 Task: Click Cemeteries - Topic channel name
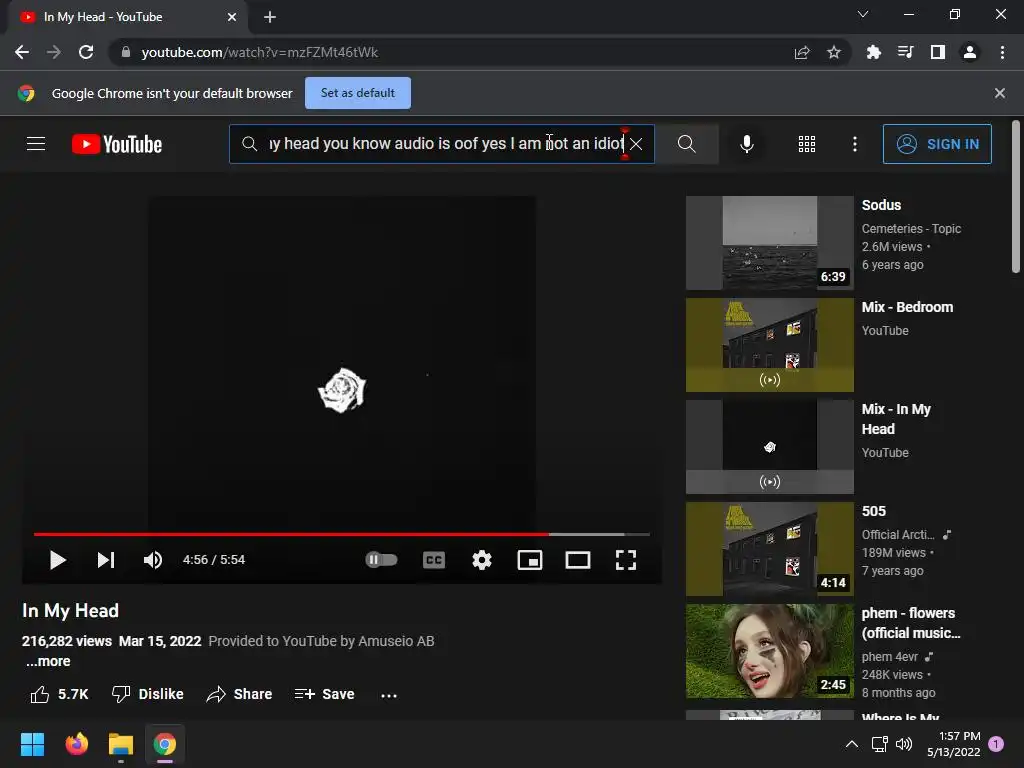911,229
